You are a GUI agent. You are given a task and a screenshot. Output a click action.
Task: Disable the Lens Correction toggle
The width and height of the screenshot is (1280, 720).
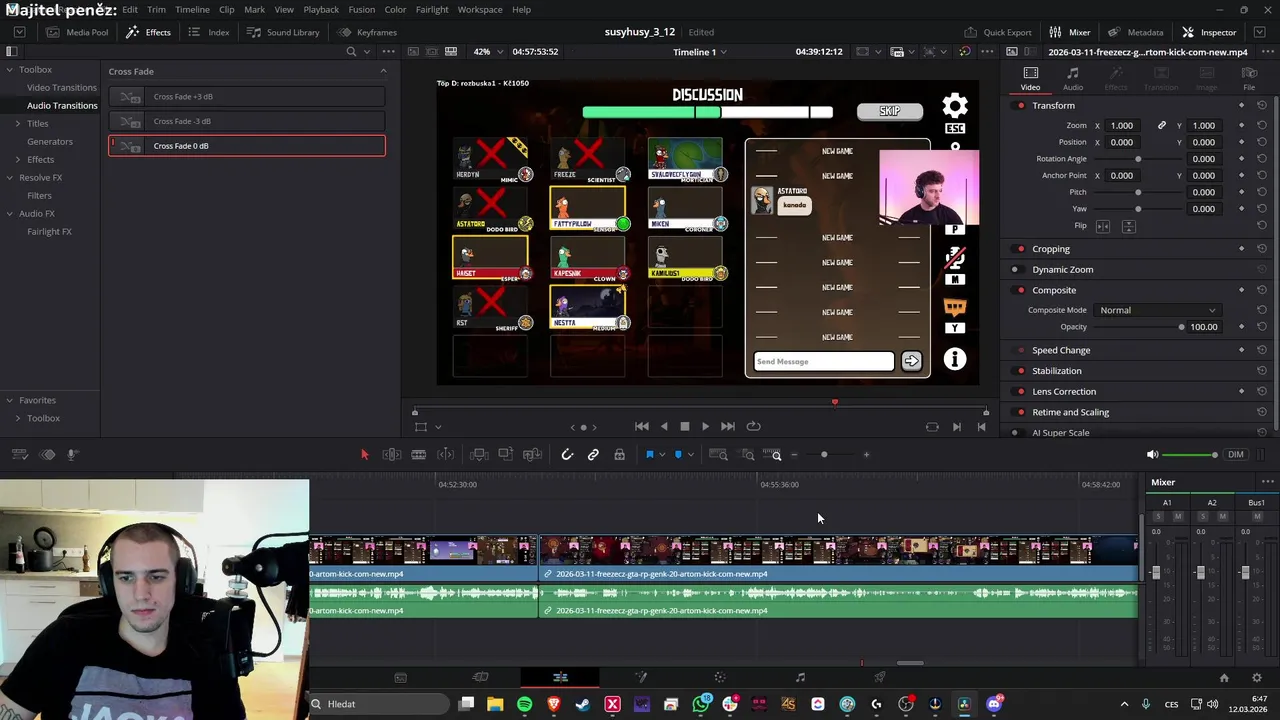[x=1020, y=392]
